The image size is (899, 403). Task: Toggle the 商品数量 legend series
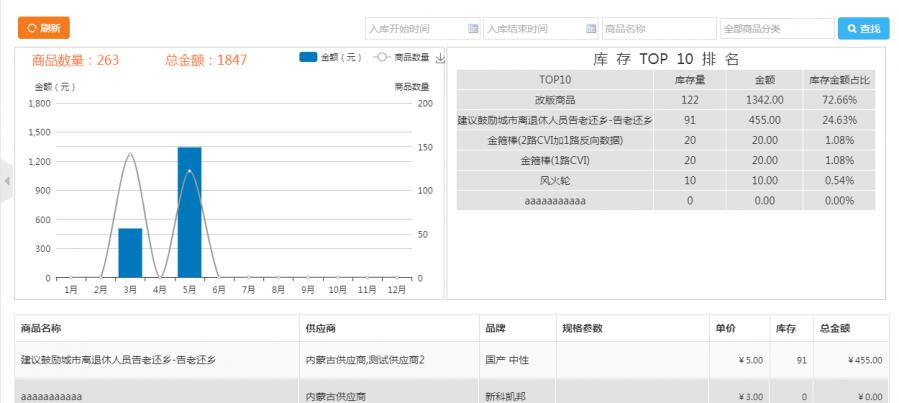coord(401,58)
